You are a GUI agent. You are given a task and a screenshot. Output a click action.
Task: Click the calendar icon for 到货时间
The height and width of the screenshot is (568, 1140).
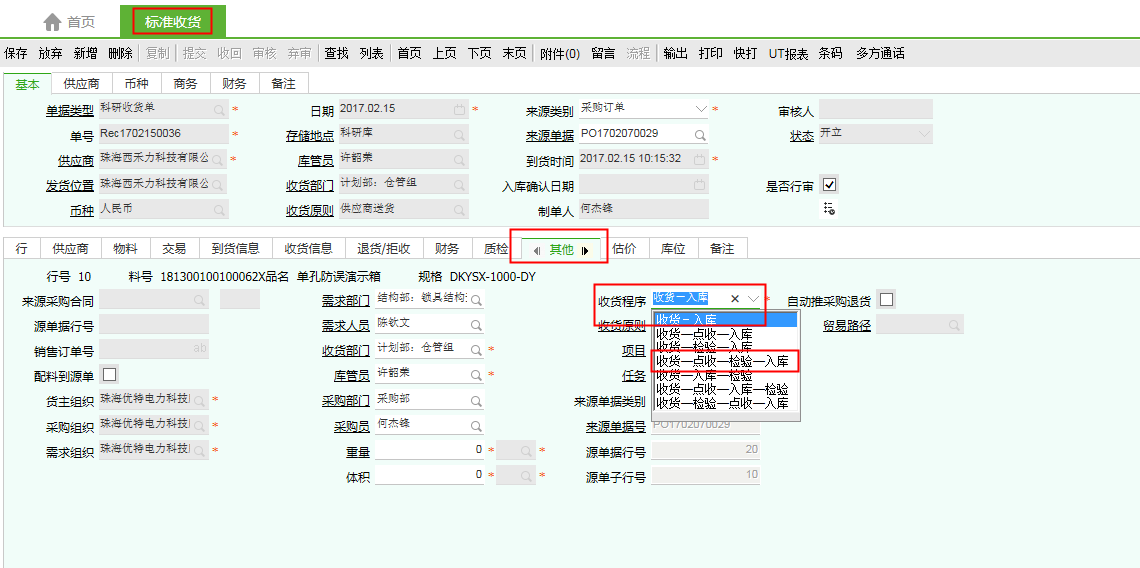click(x=700, y=159)
